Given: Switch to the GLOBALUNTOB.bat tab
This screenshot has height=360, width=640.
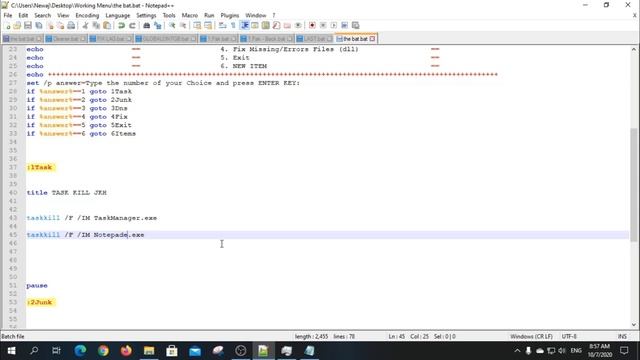Looking at the screenshot, I should point(166,39).
